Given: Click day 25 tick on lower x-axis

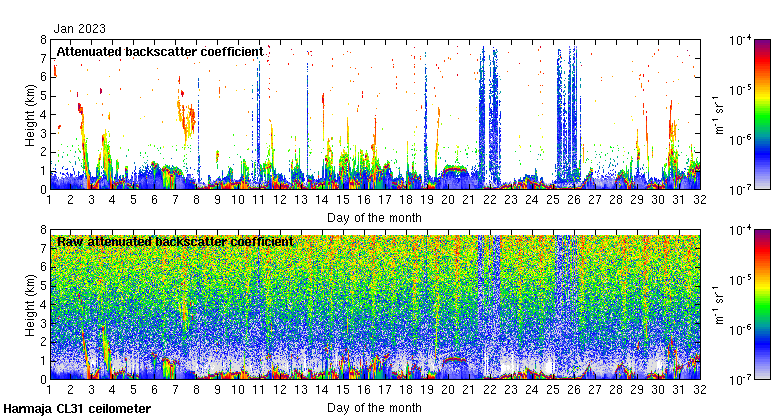Looking at the screenshot, I should point(553,390).
